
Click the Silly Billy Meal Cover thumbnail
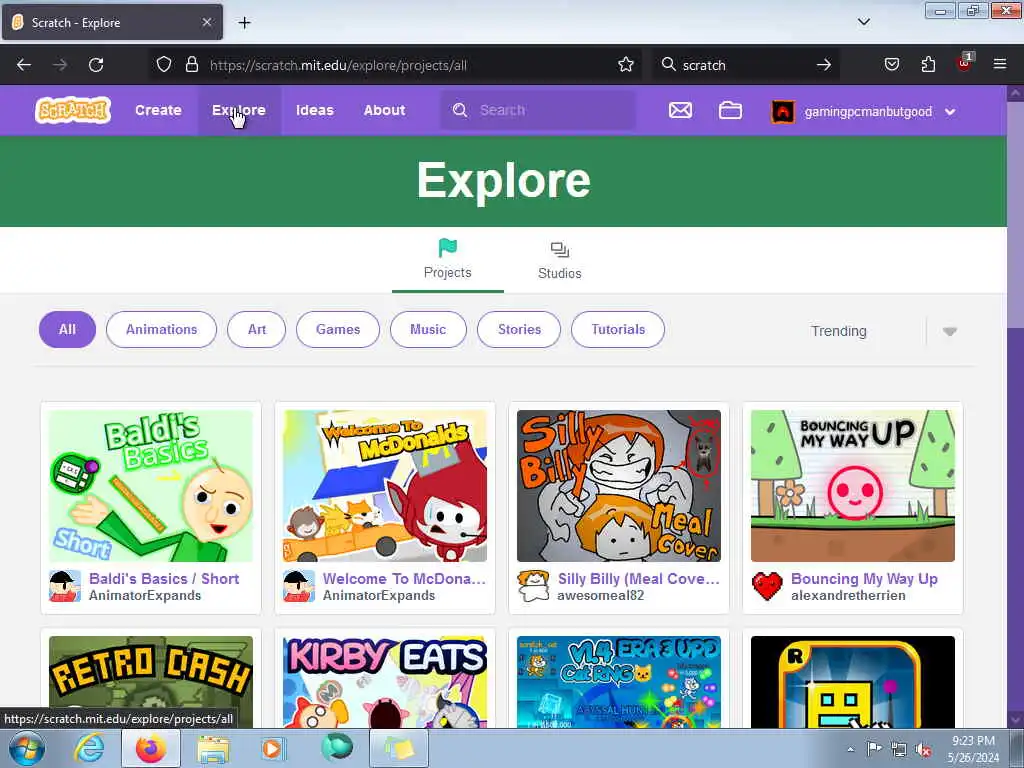[x=618, y=486]
